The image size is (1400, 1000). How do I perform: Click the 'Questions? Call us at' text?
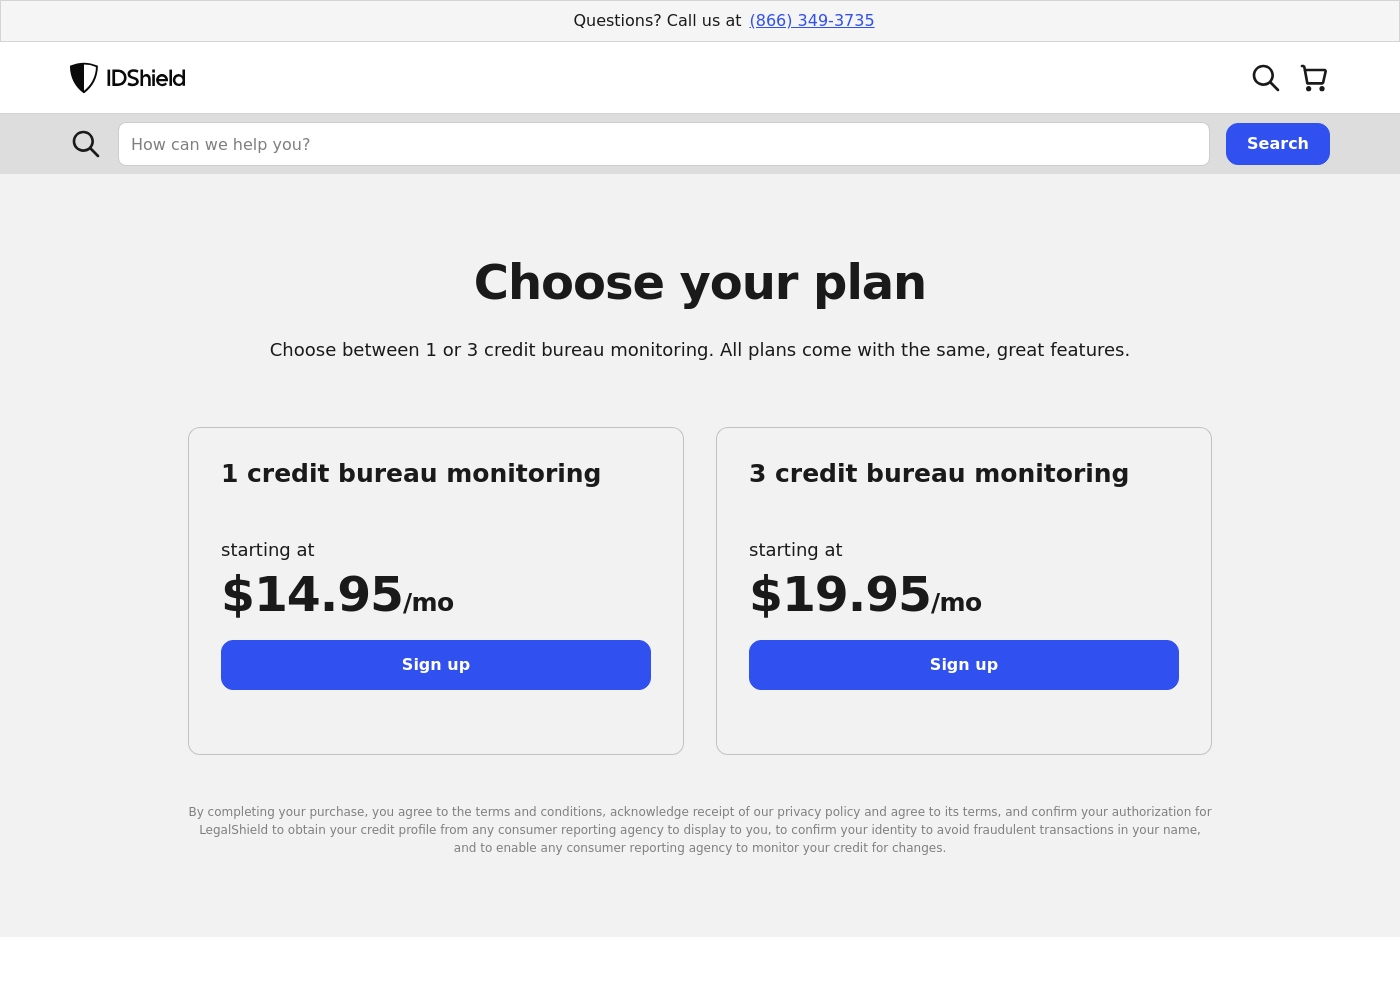coord(657,21)
